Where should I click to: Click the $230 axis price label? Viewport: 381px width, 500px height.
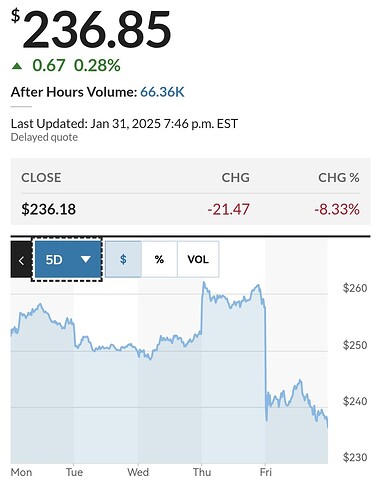[x=355, y=457]
